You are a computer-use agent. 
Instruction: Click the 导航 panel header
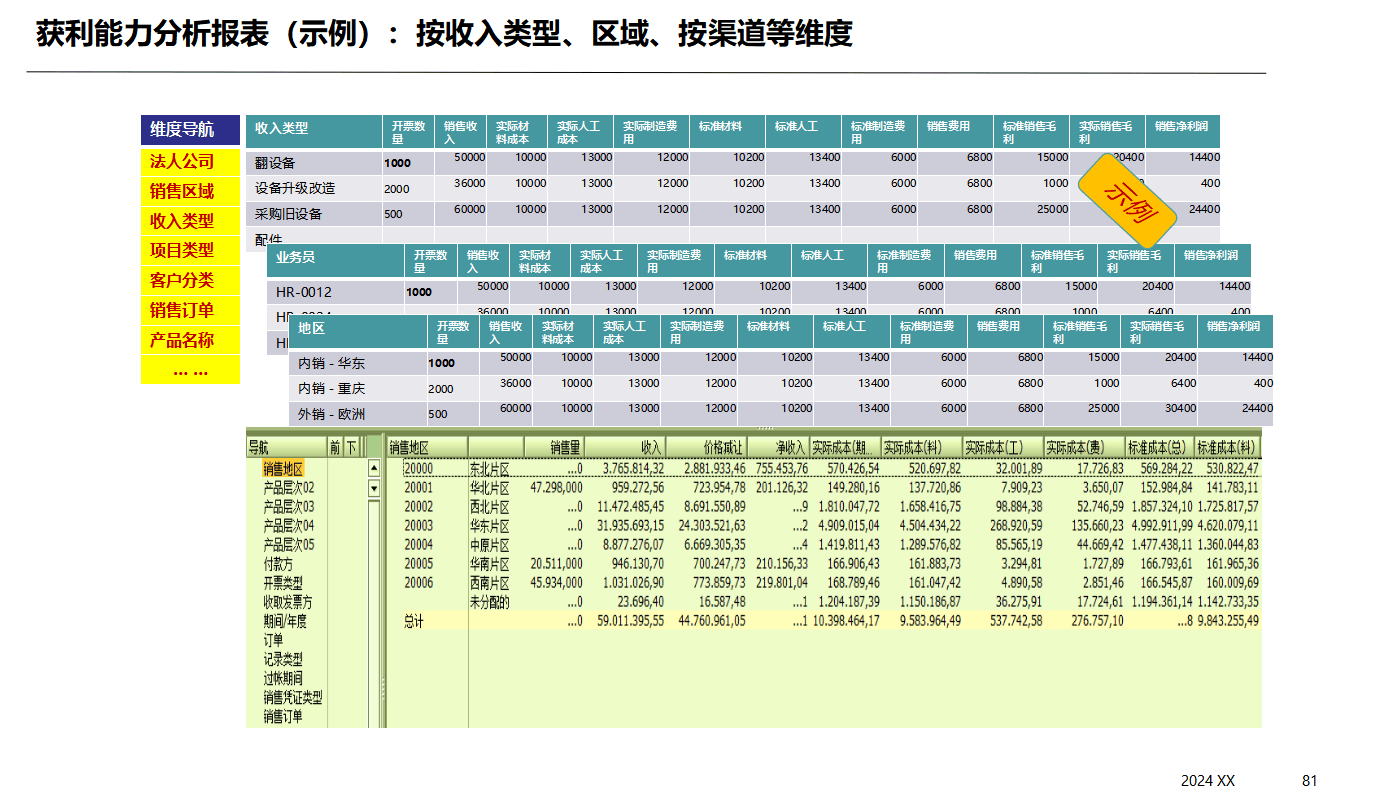pyautogui.click(x=286, y=448)
